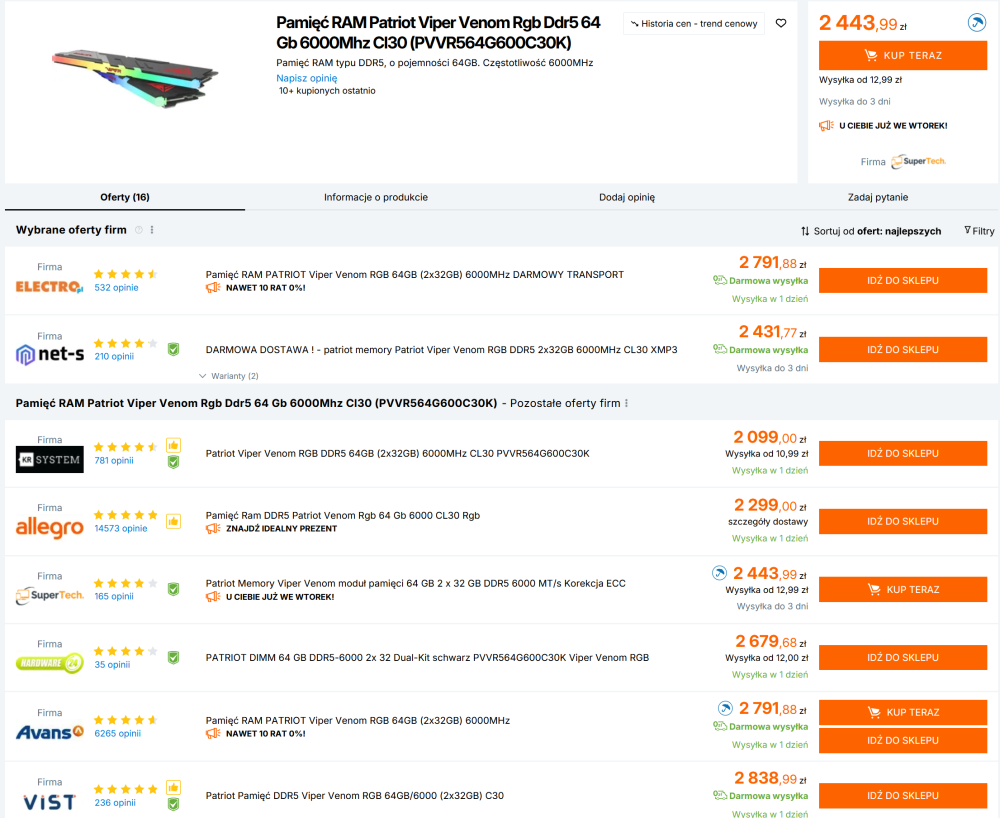Open the Sortuj od ofert sorting dropdown
1000x818 pixels.
coord(871,231)
